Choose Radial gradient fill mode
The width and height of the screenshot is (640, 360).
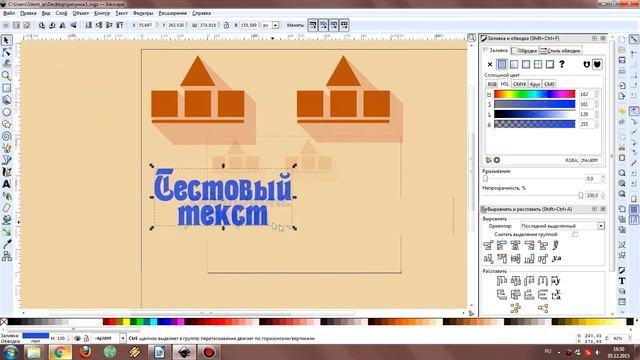(x=526, y=64)
